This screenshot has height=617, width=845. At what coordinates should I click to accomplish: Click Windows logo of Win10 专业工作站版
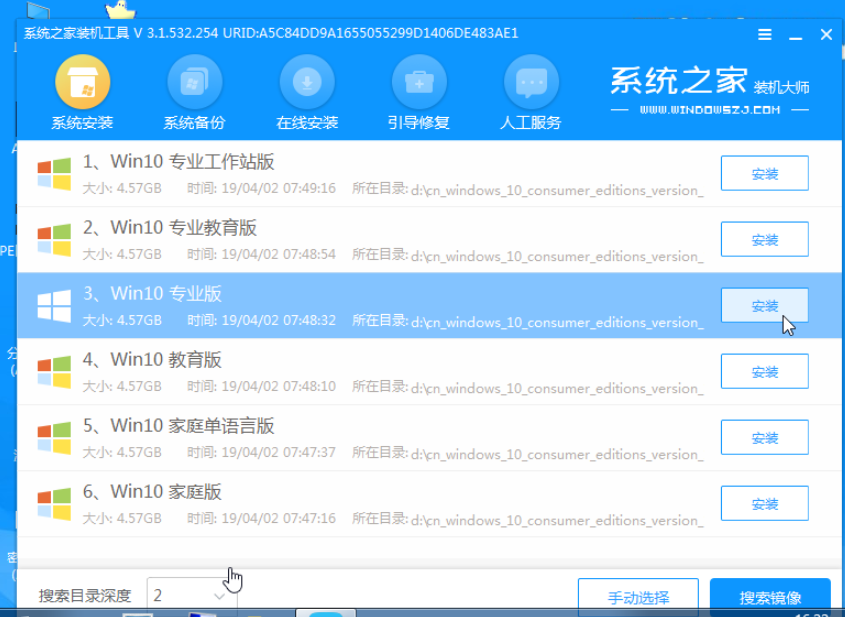pos(54,174)
